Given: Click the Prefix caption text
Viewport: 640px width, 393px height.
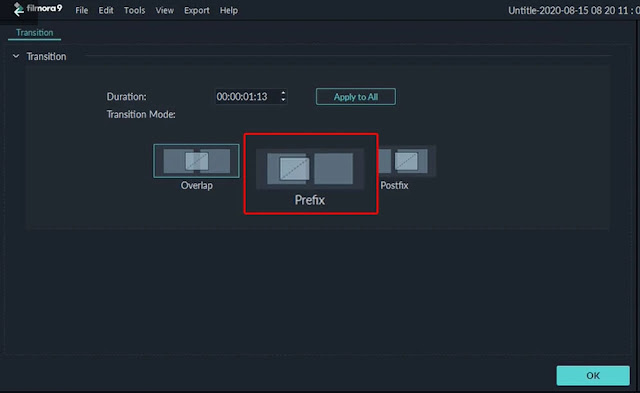Looking at the screenshot, I should click(310, 200).
